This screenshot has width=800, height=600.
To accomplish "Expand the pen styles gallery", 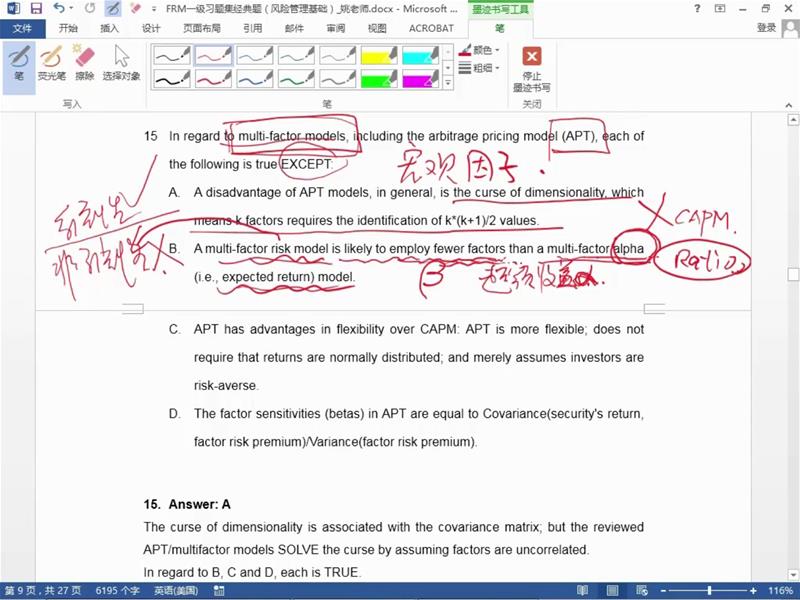I will tap(447, 84).
